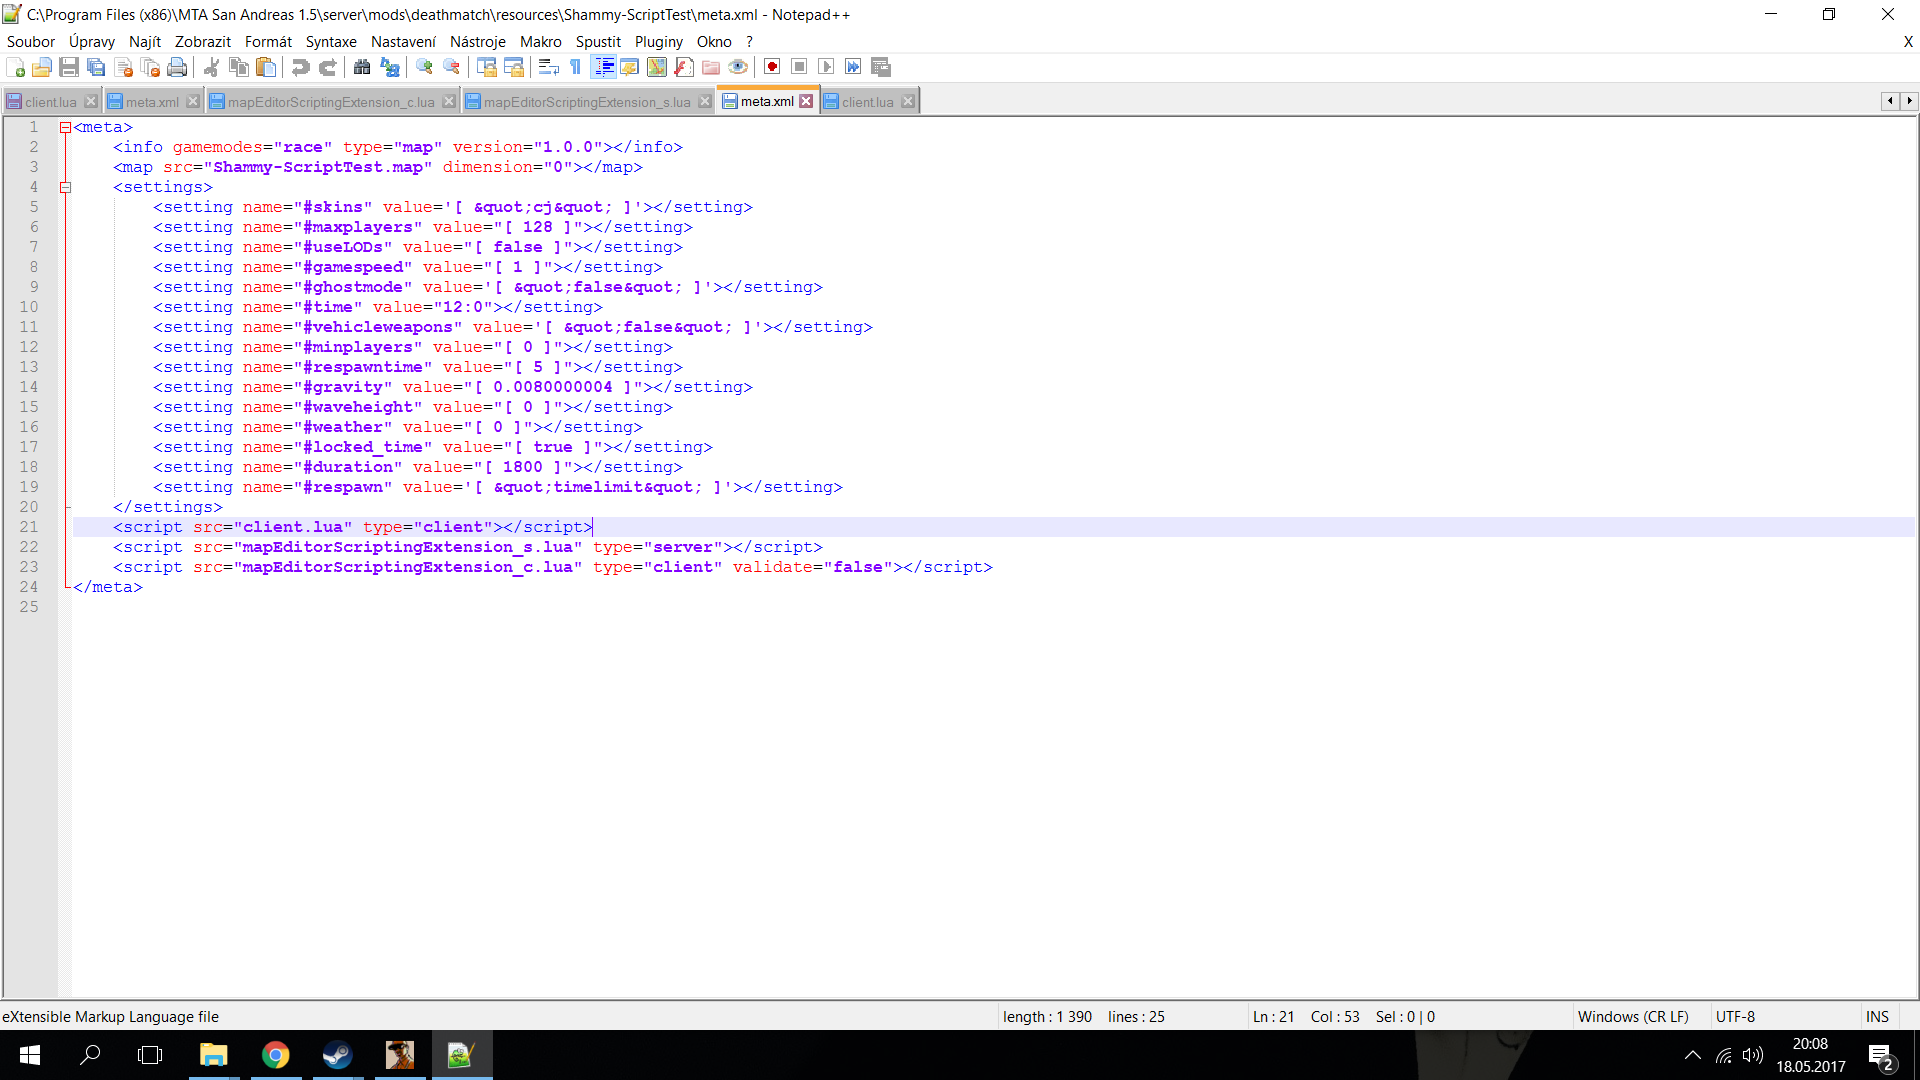Collapse the settings fold on line 4
The image size is (1920, 1080).
[x=65, y=187]
